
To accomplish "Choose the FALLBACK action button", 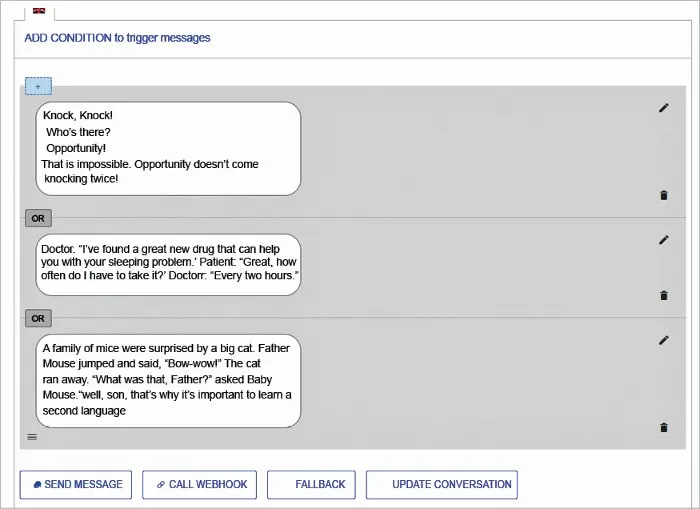I will click(311, 484).
